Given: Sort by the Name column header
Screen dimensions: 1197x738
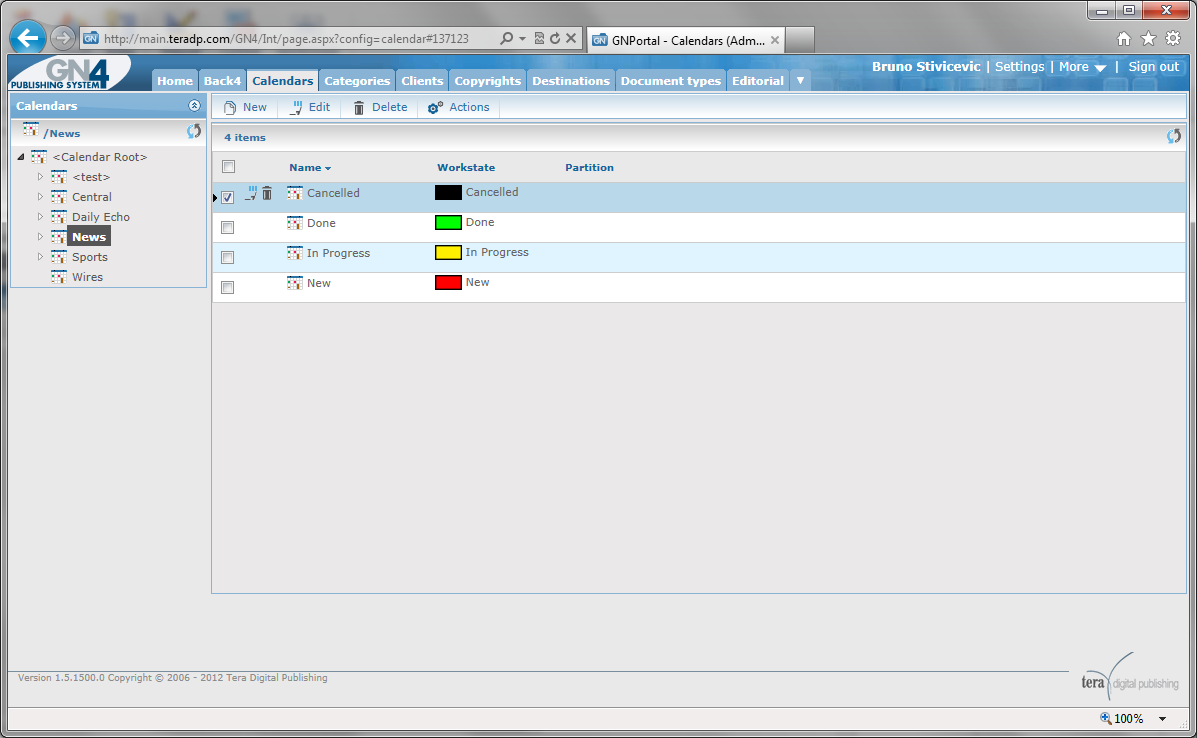Looking at the screenshot, I should coord(309,167).
